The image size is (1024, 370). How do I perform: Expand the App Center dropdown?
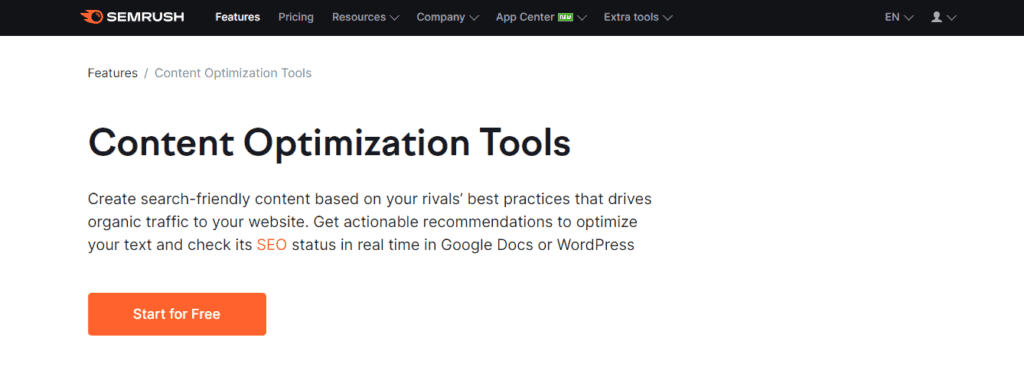click(541, 18)
